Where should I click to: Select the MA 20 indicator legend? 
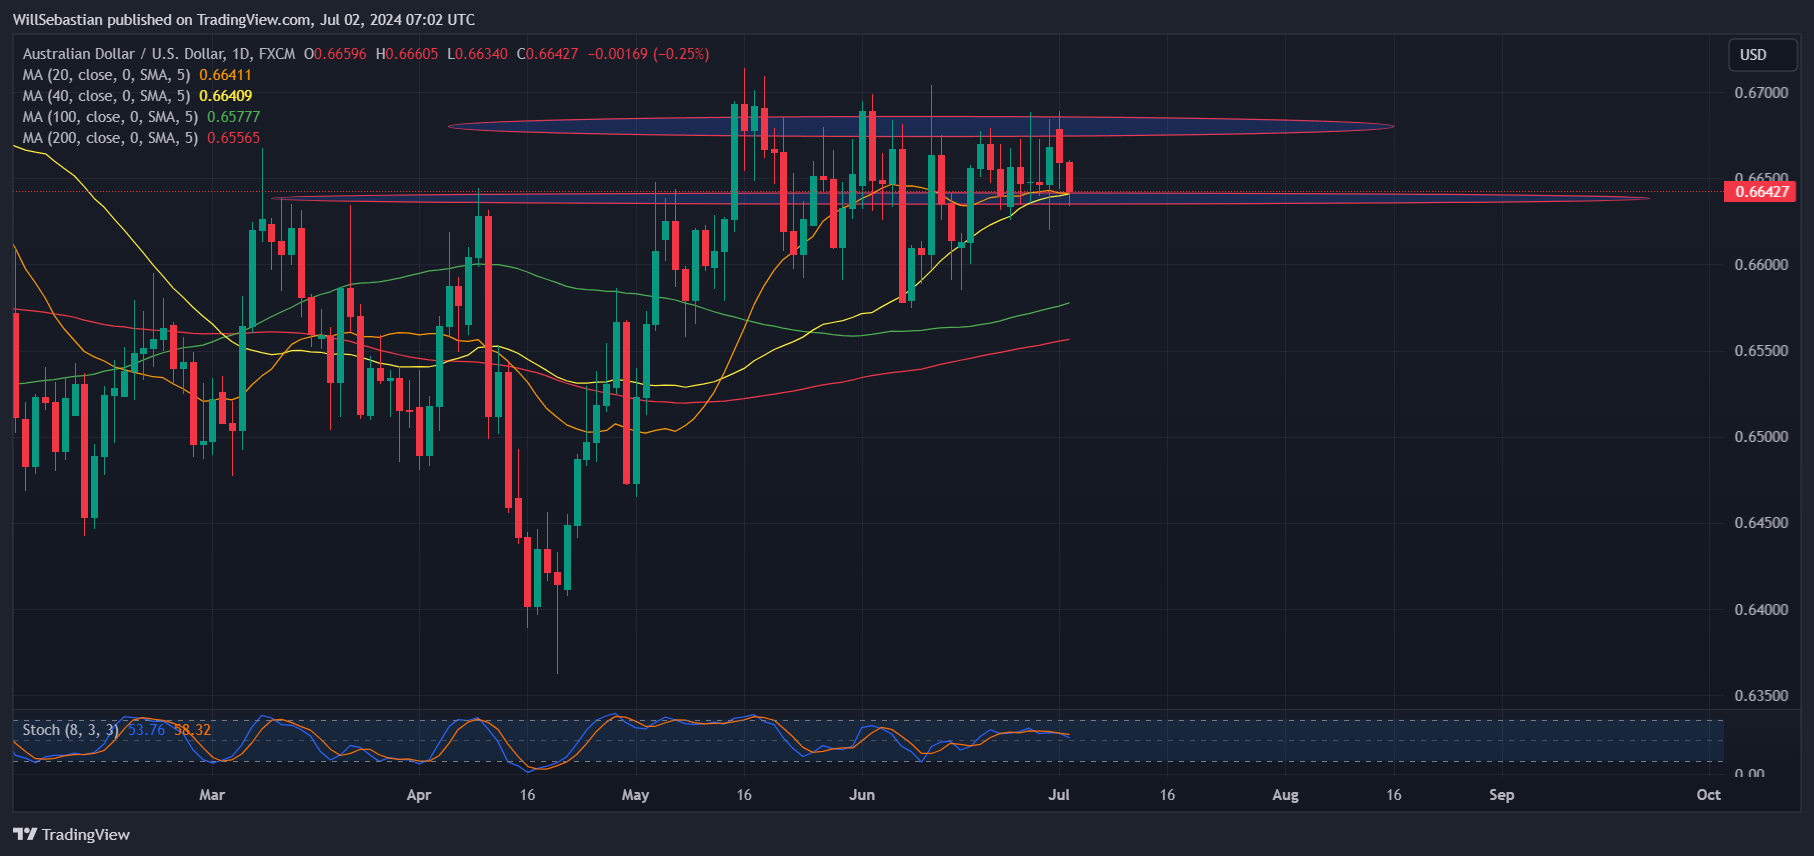click(137, 75)
